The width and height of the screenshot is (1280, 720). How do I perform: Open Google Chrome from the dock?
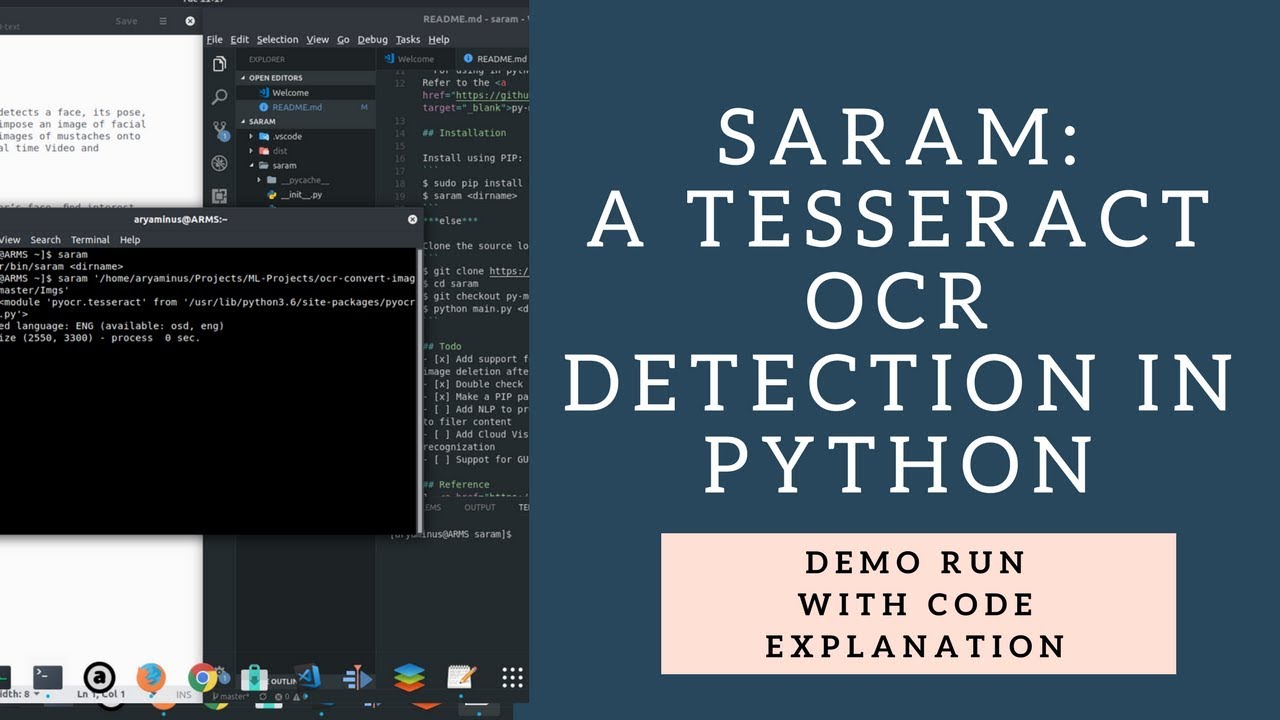pyautogui.click(x=203, y=677)
